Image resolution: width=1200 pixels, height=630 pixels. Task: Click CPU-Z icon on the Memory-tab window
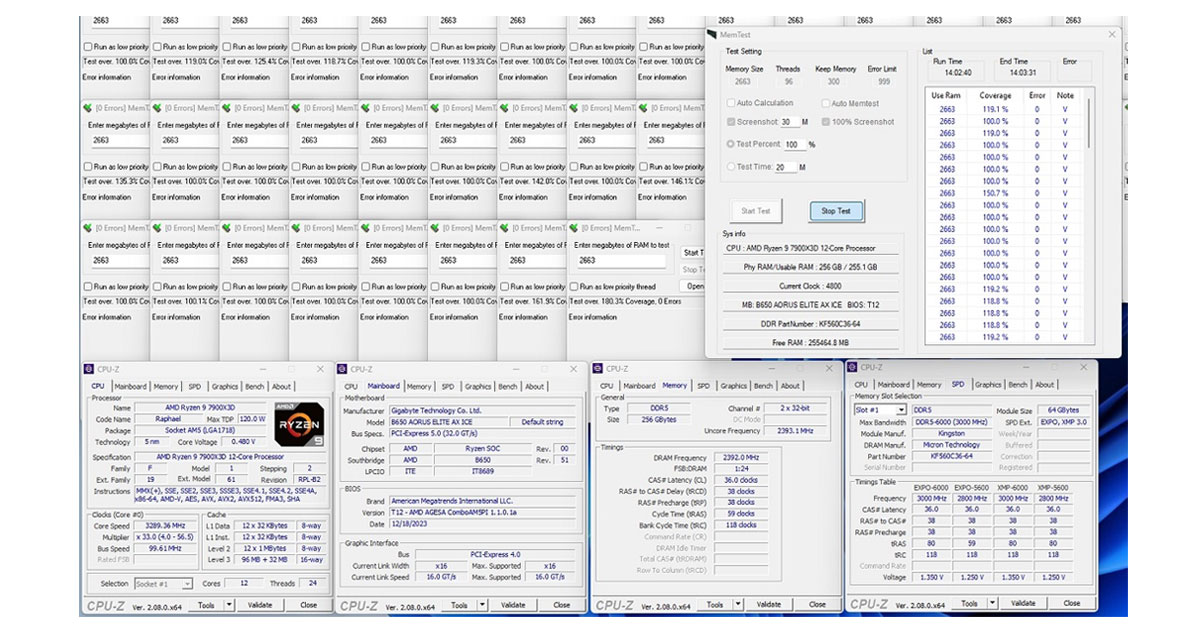(599, 369)
